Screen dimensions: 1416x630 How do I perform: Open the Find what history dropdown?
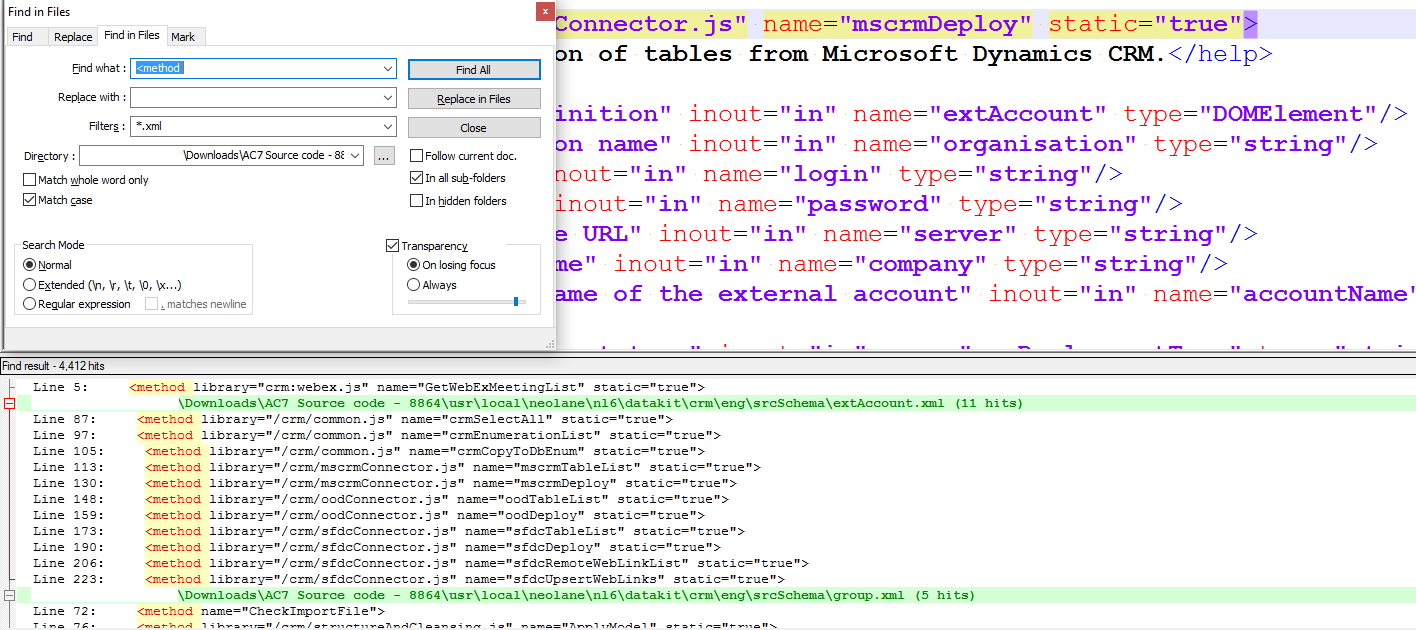coord(388,69)
